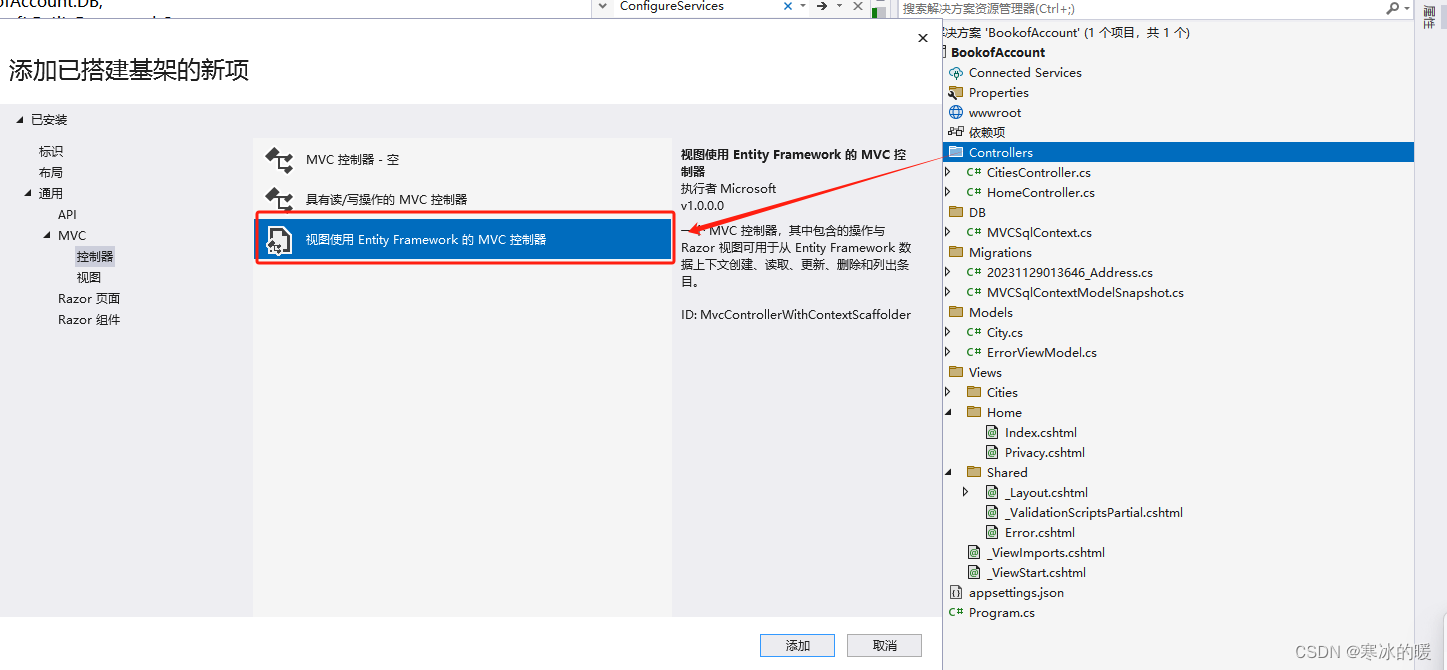Viewport: 1447px width, 670px height.
Task: Click the wwwroot globe icon
Action: click(x=956, y=113)
